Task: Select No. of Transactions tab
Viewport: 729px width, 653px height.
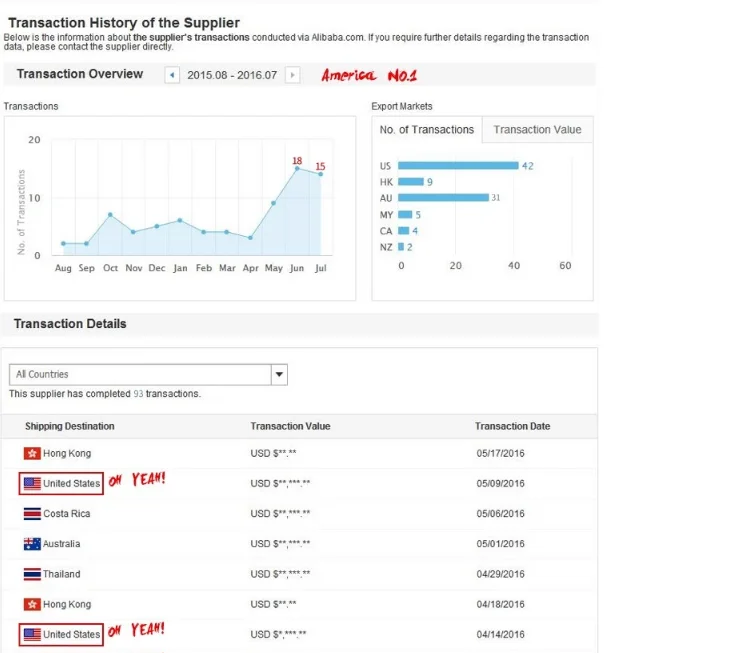Action: (x=427, y=130)
